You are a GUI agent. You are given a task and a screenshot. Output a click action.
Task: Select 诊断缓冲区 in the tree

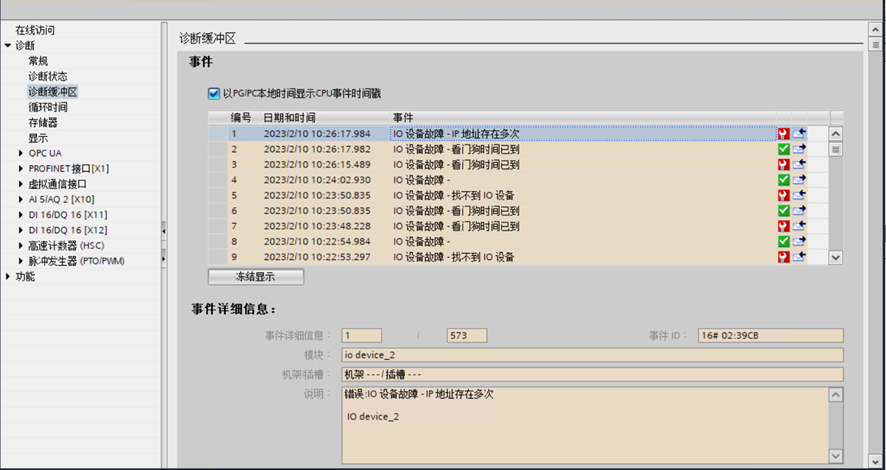pyautogui.click(x=53, y=92)
